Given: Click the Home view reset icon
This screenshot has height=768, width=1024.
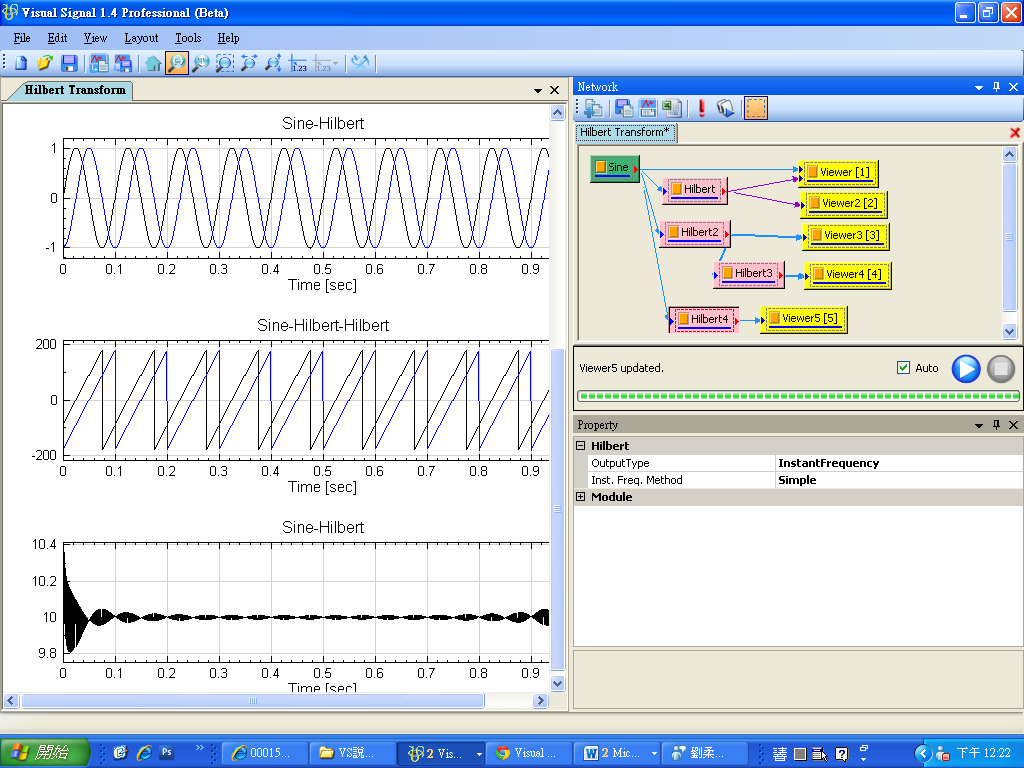Looking at the screenshot, I should [153, 63].
